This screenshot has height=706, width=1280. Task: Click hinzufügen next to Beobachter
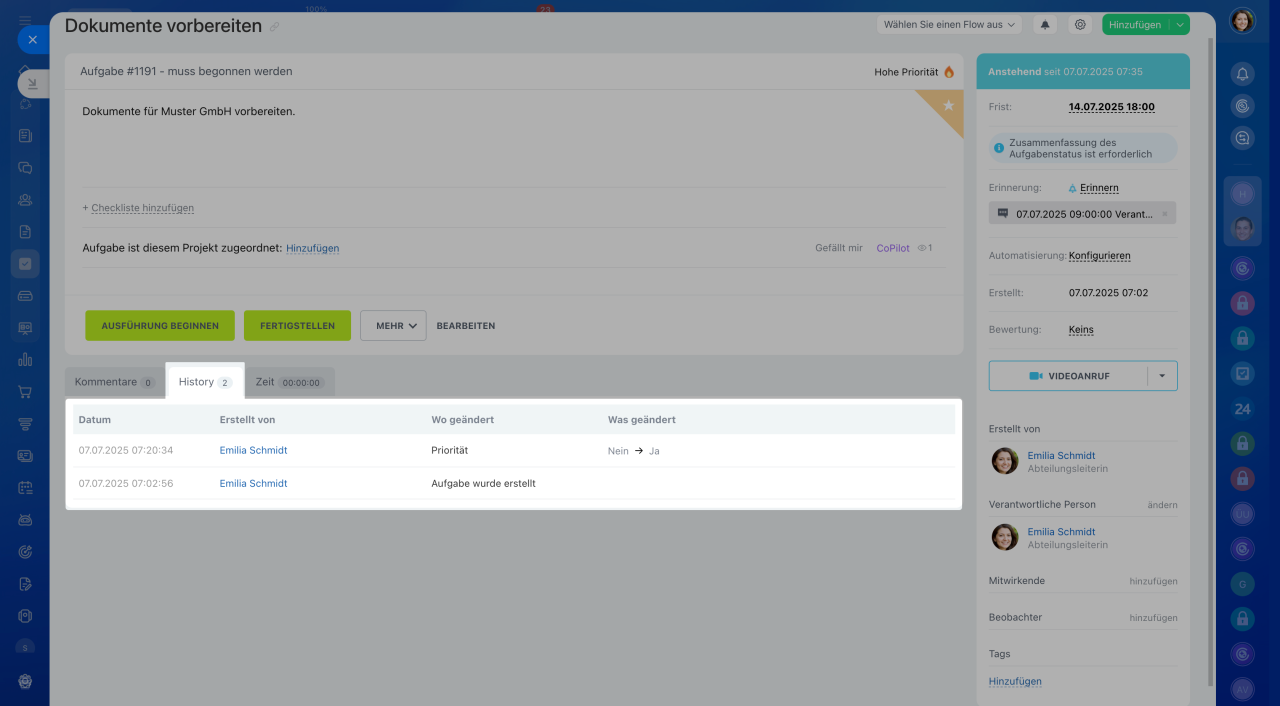[1153, 618]
